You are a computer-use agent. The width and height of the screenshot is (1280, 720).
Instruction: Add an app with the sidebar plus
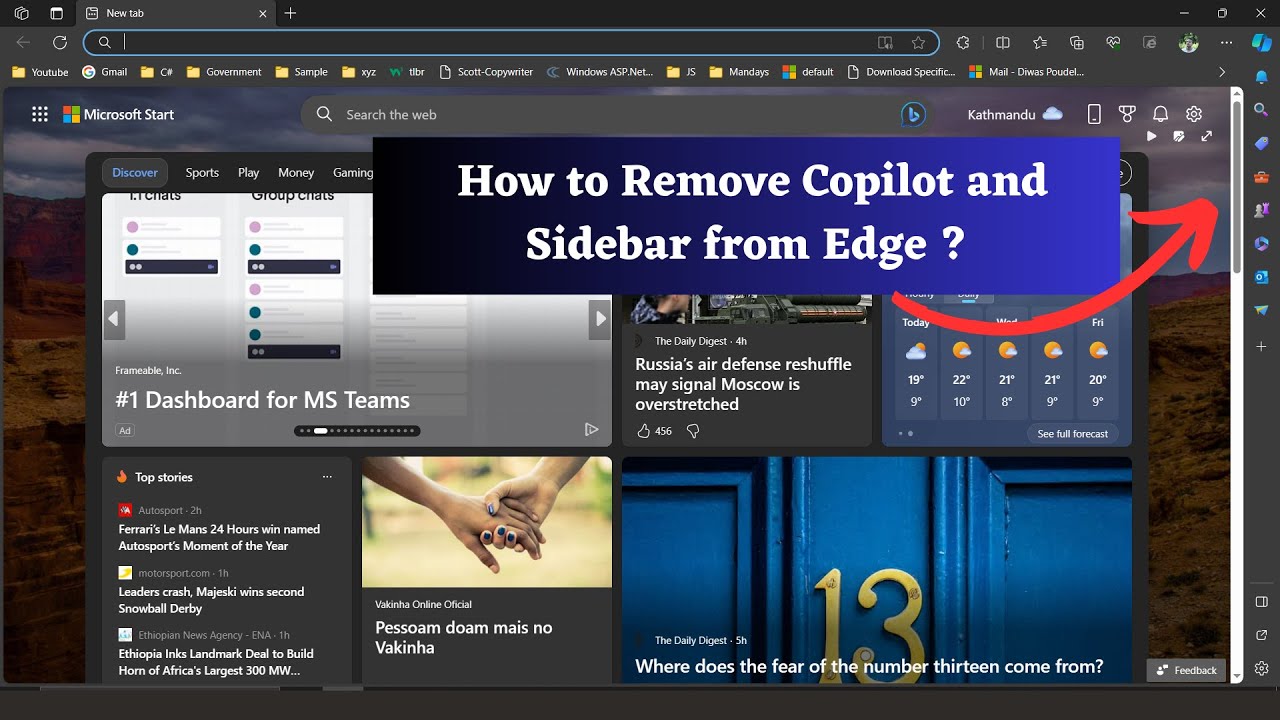[x=1261, y=346]
